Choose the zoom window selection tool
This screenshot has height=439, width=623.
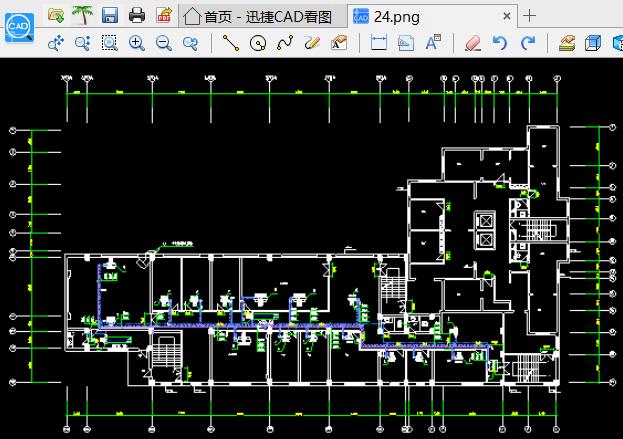(x=109, y=43)
